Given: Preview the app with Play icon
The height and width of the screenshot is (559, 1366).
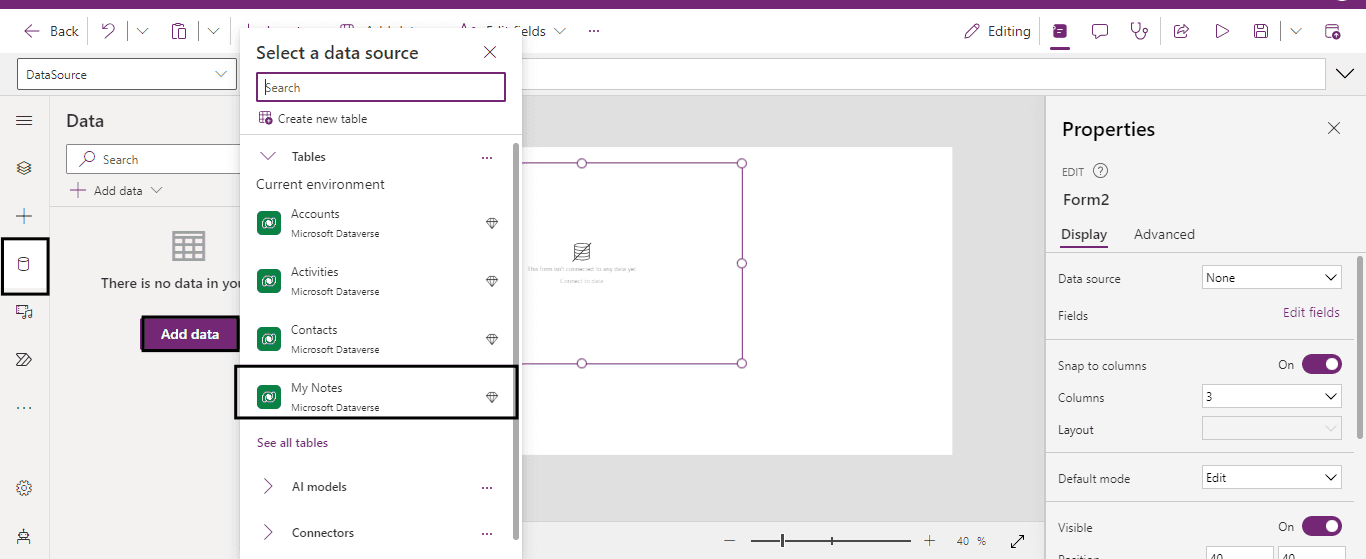Looking at the screenshot, I should [x=1222, y=31].
